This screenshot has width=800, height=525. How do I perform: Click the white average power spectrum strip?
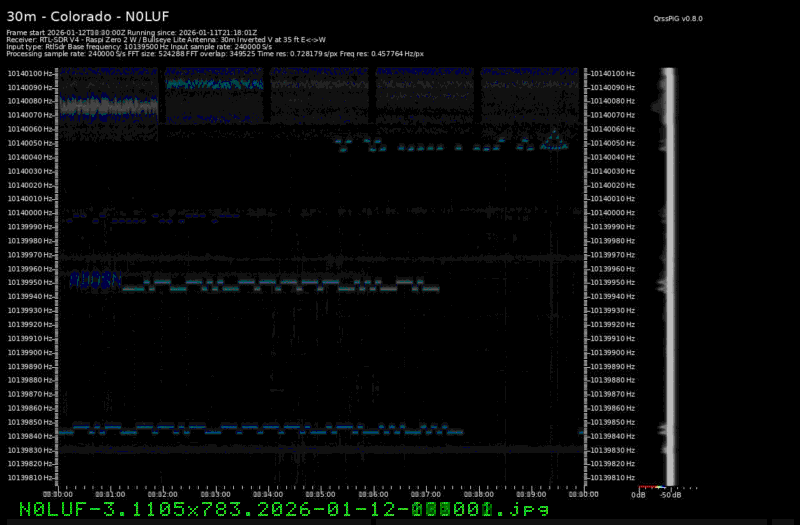[x=670, y=280]
